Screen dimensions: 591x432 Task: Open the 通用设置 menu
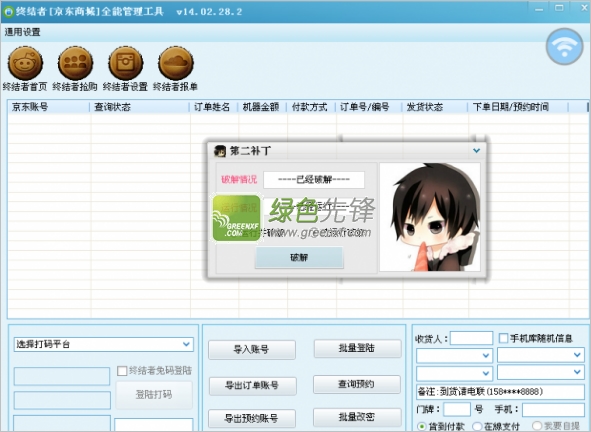pyautogui.click(x=22, y=32)
